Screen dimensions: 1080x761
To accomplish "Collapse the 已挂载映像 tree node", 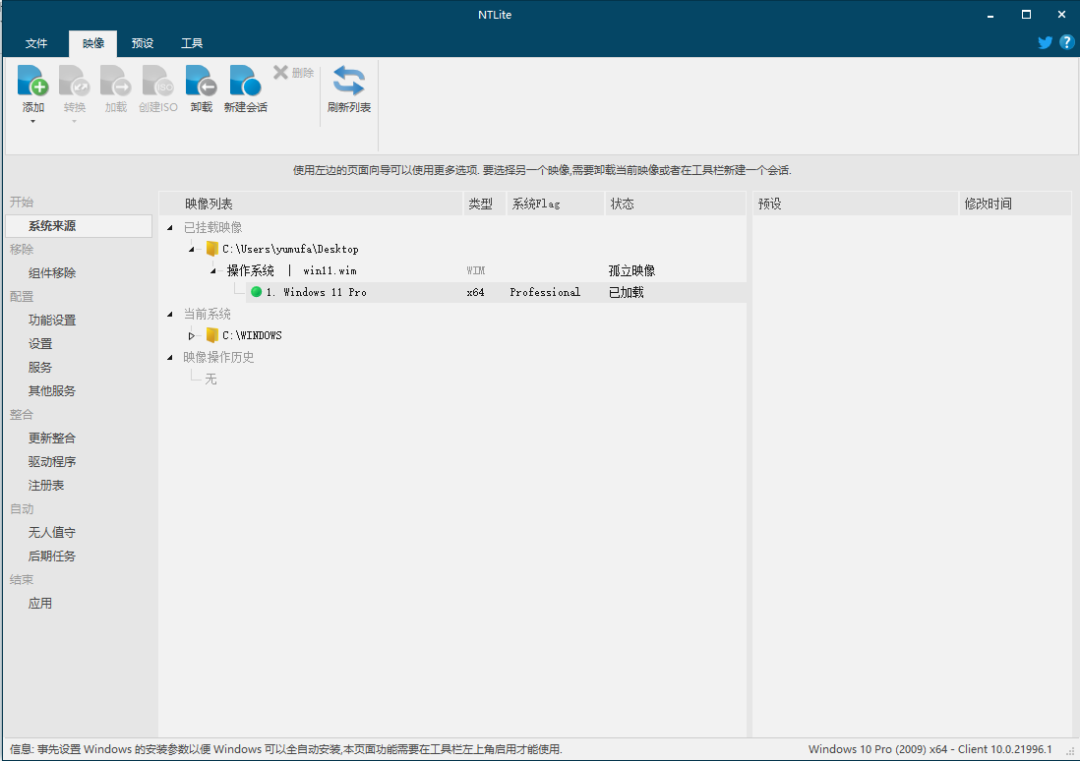I will click(x=170, y=227).
